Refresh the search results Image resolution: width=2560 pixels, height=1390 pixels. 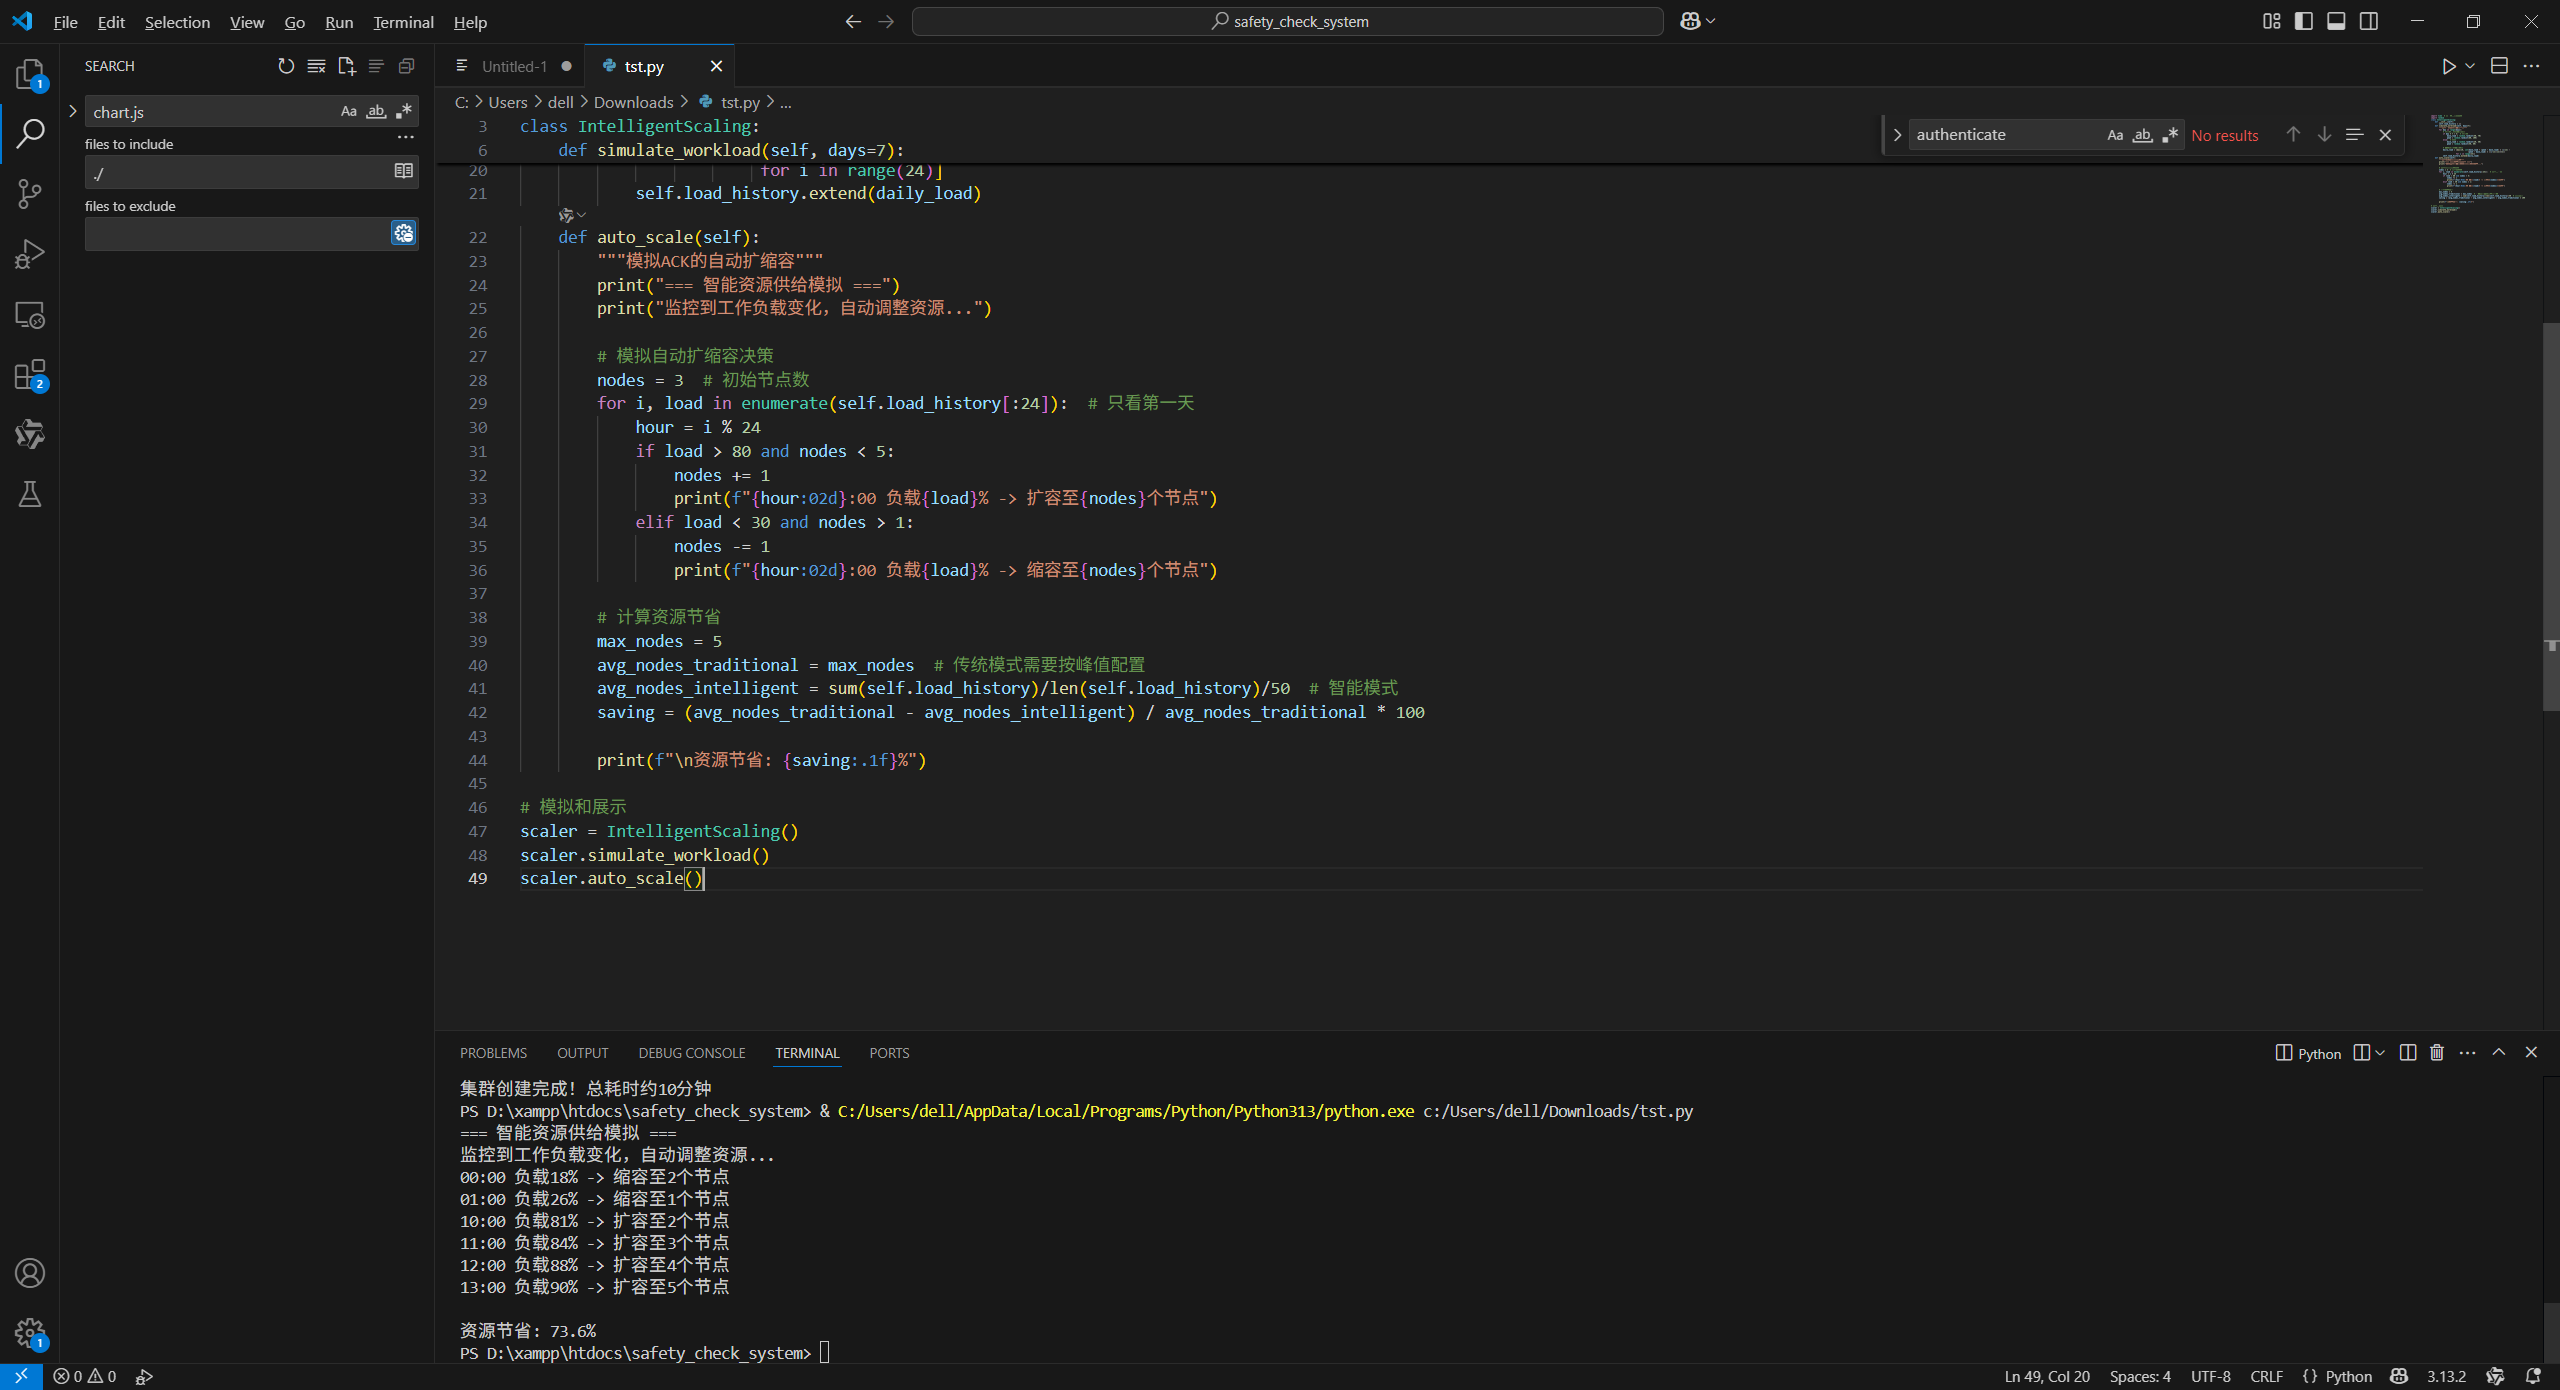click(x=286, y=66)
